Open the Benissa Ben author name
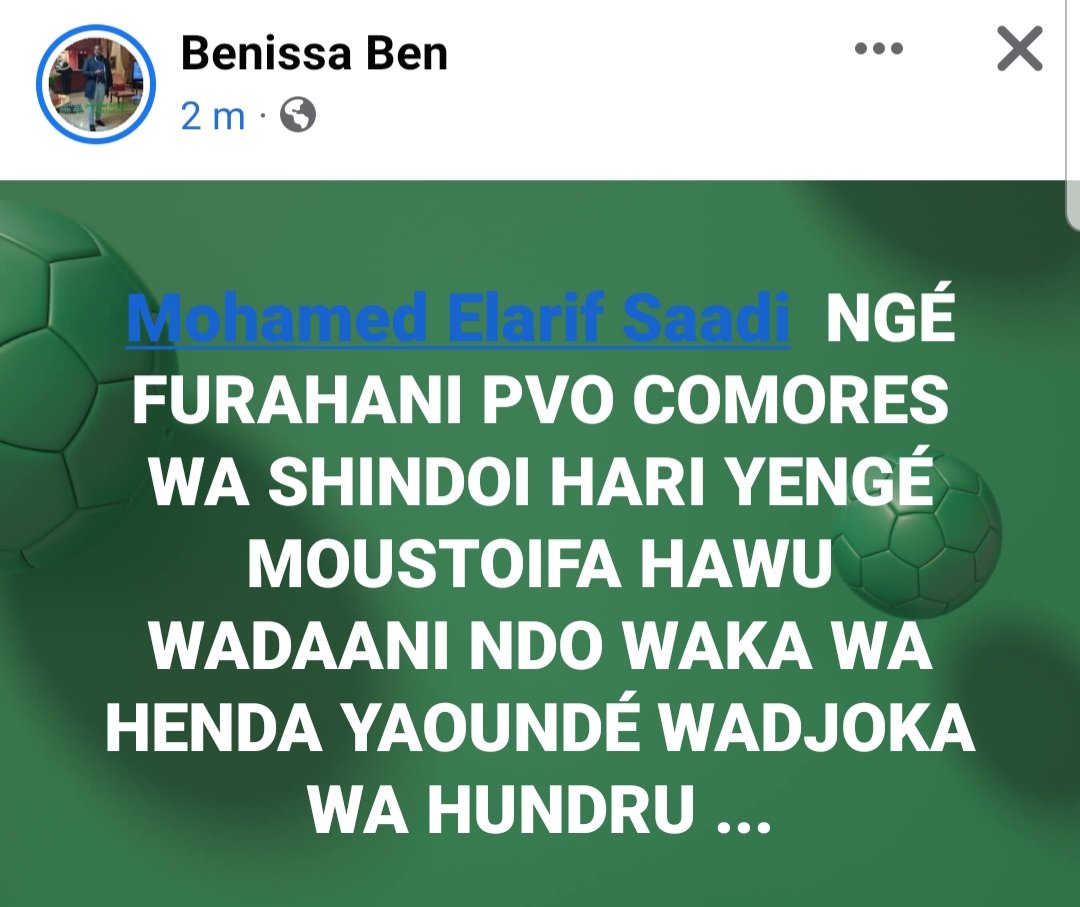Screen dimensions: 1080x907 (x=314, y=53)
